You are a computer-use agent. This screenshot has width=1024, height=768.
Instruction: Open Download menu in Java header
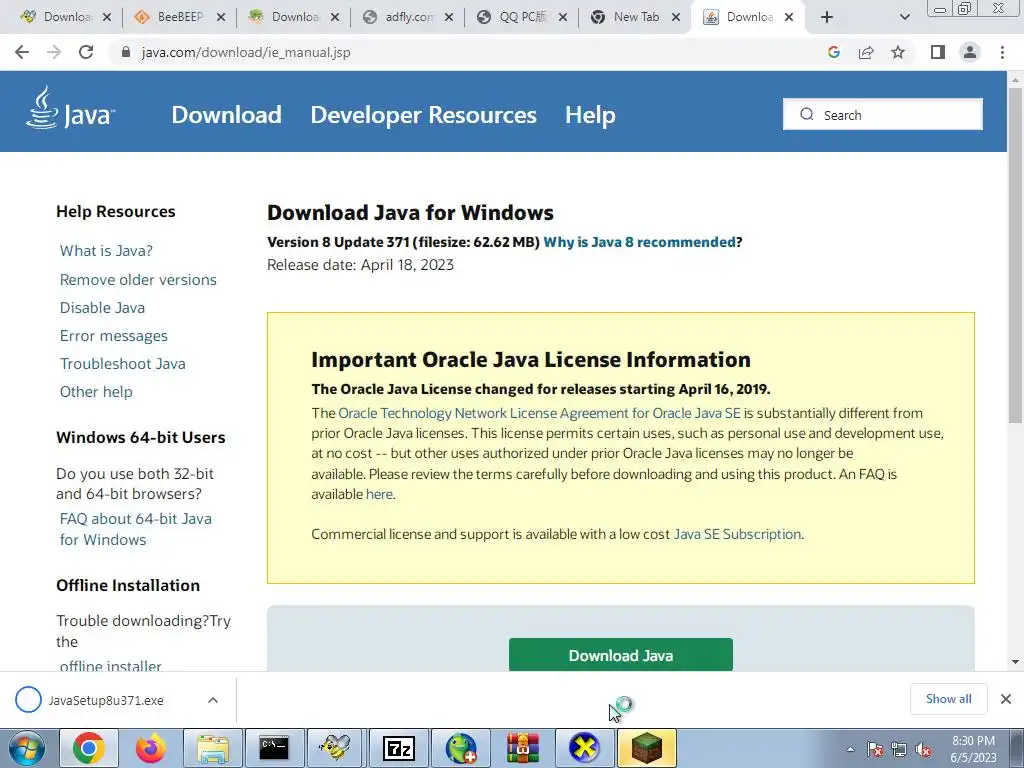pyautogui.click(x=227, y=115)
